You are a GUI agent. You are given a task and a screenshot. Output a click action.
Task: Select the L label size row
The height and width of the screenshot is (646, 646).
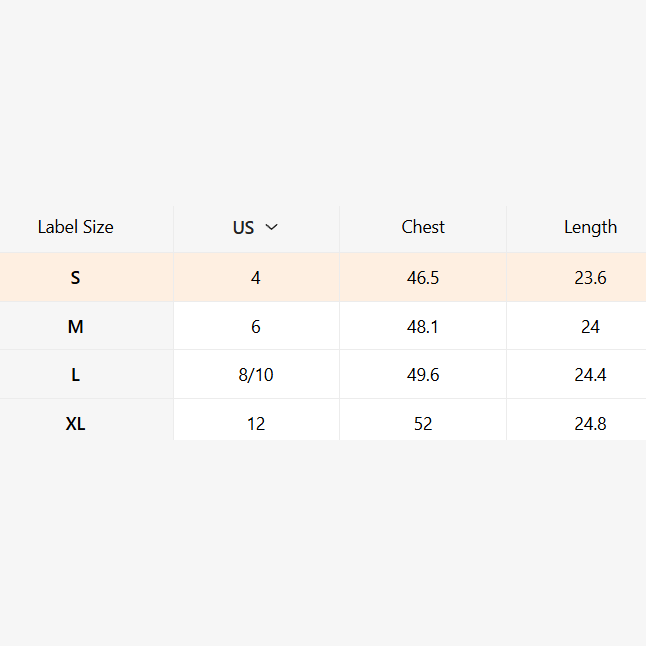[x=76, y=375]
